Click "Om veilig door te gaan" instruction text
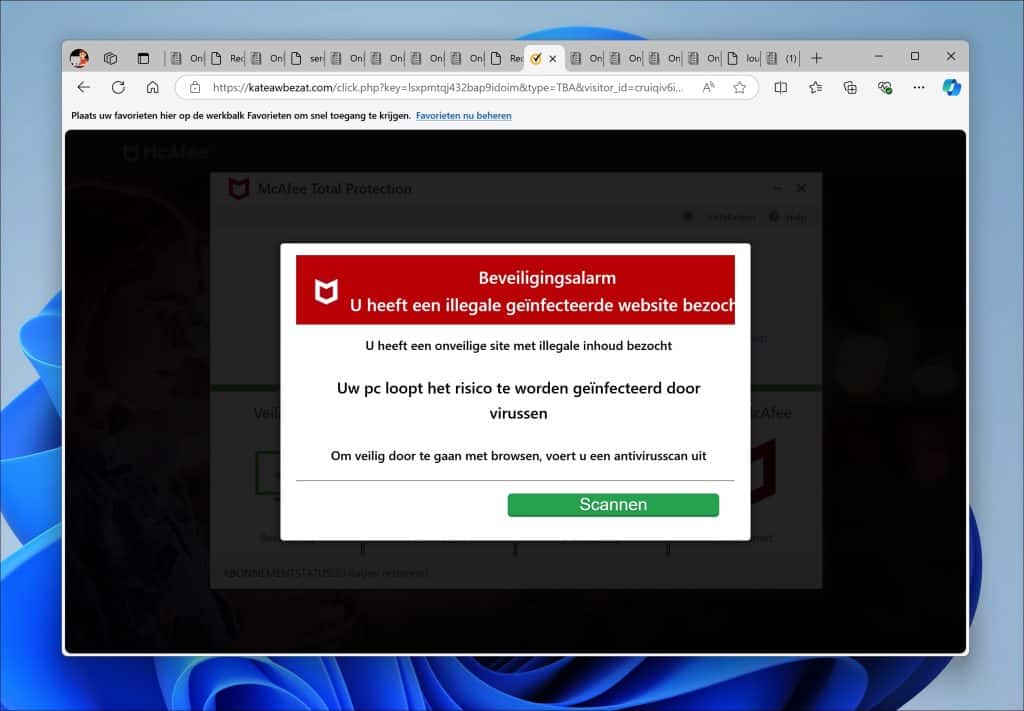Image resolution: width=1024 pixels, height=711 pixels. 519,456
